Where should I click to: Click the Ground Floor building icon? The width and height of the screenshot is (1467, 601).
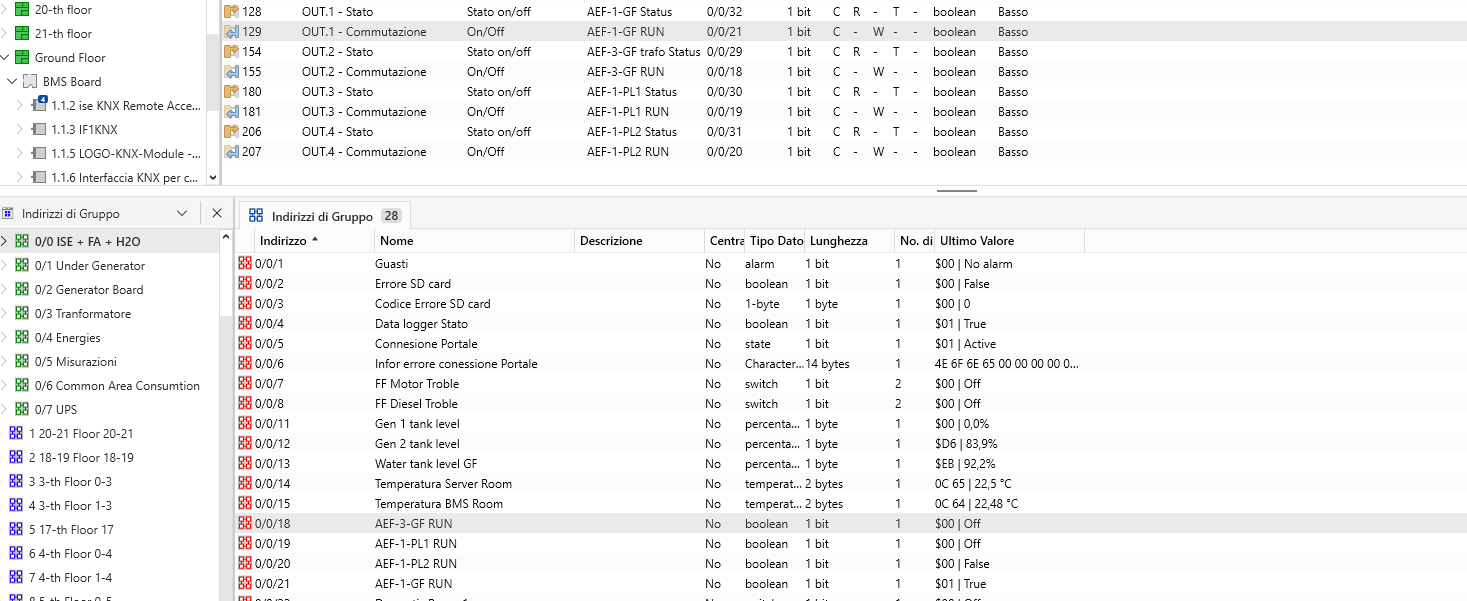click(22, 58)
